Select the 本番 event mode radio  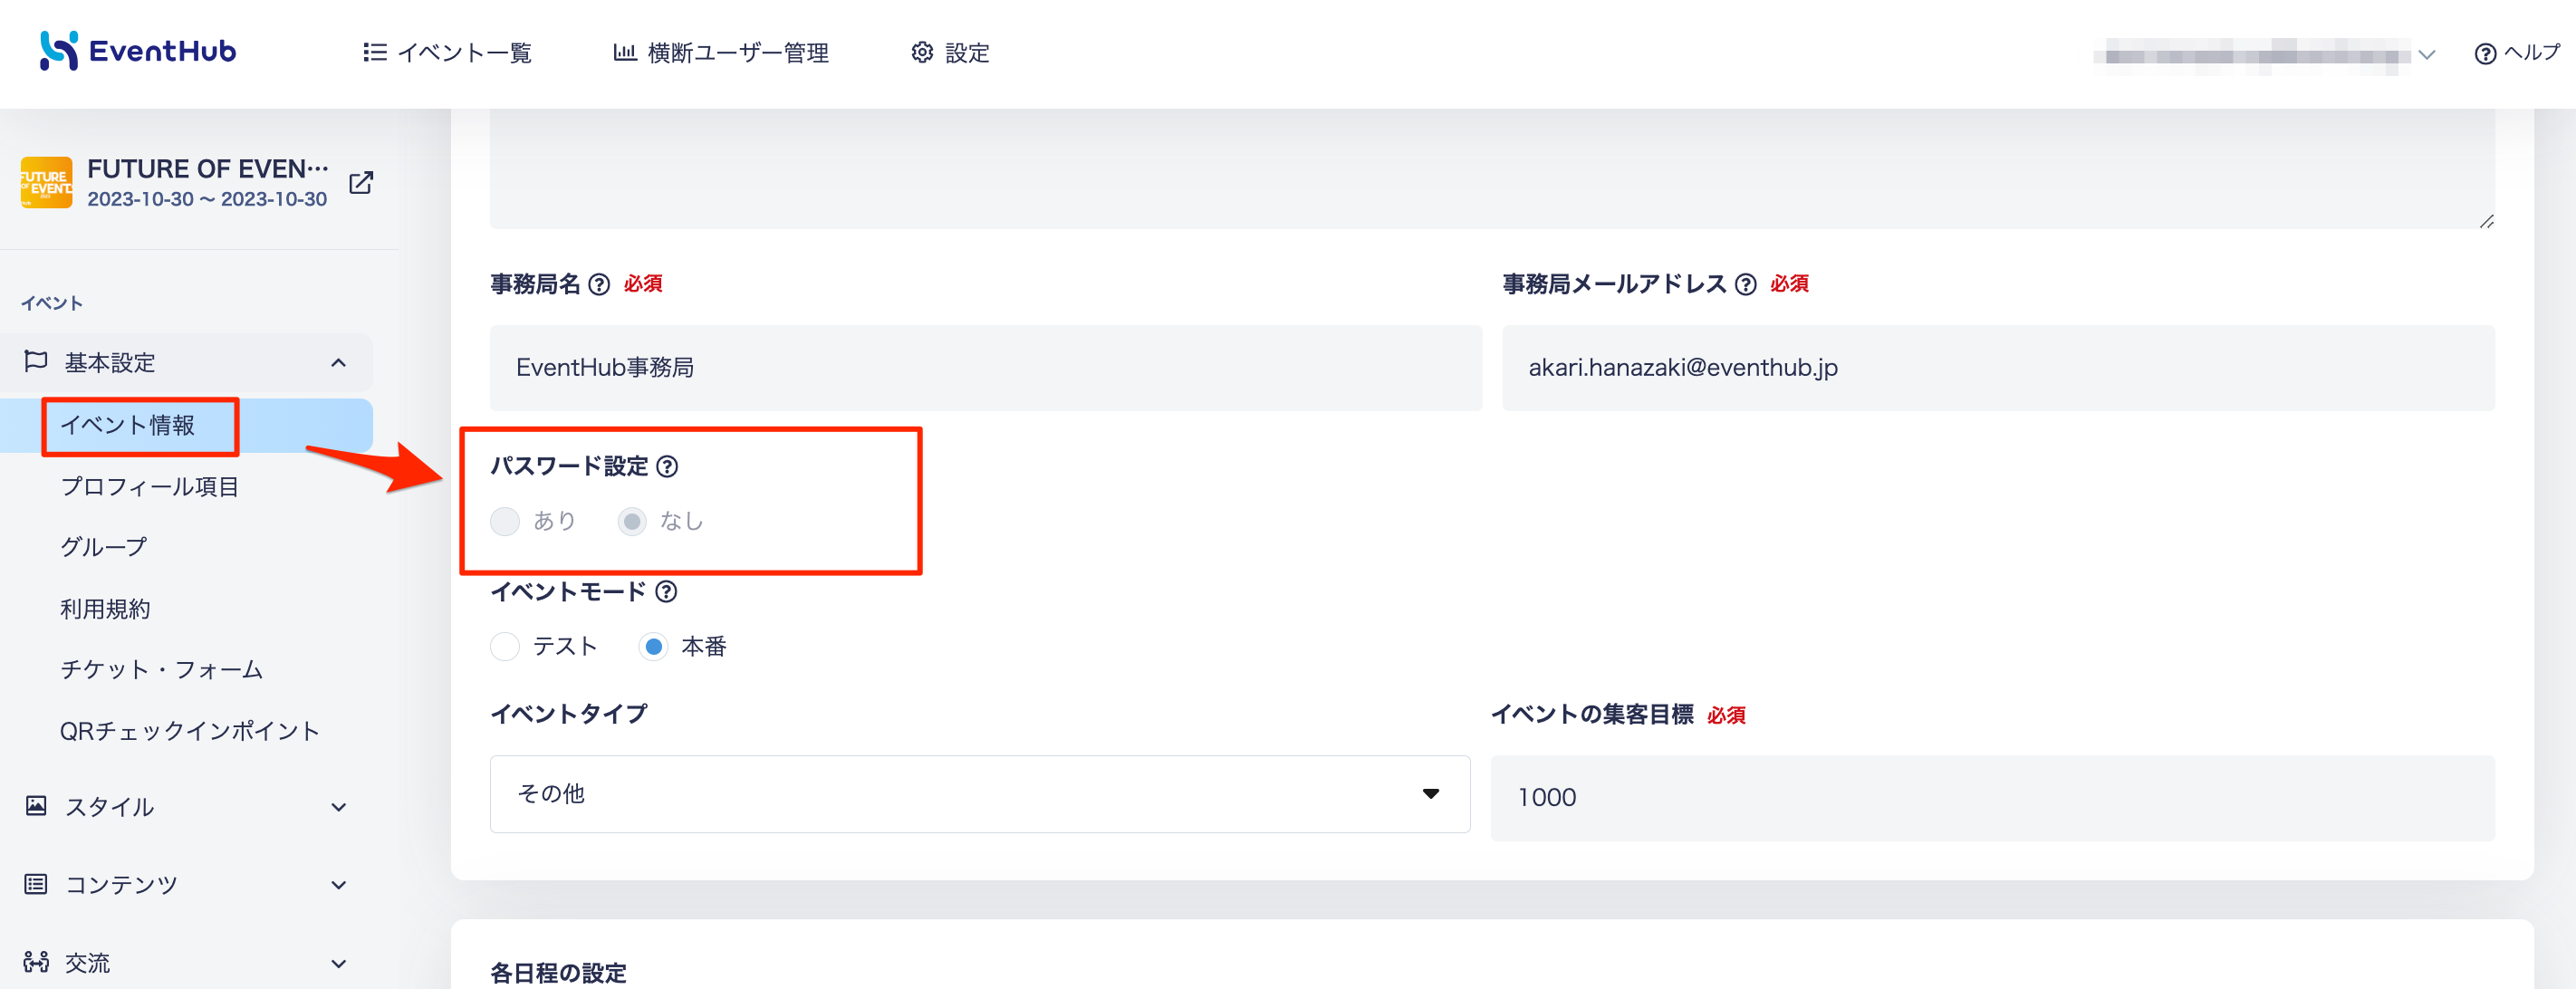pos(653,647)
